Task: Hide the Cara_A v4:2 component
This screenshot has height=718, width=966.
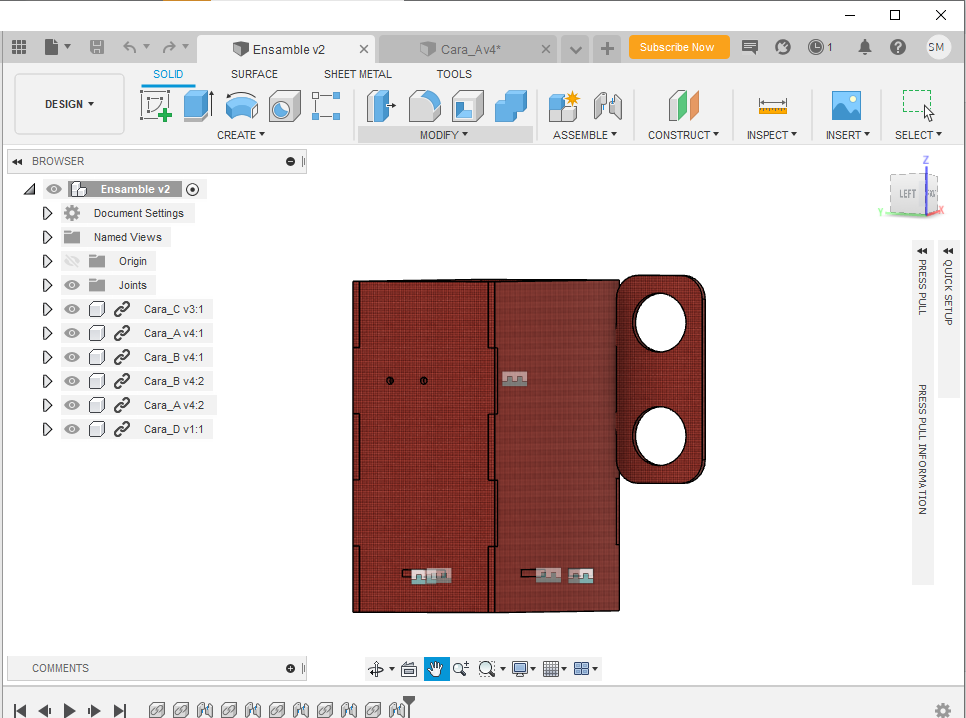Action: (x=72, y=406)
